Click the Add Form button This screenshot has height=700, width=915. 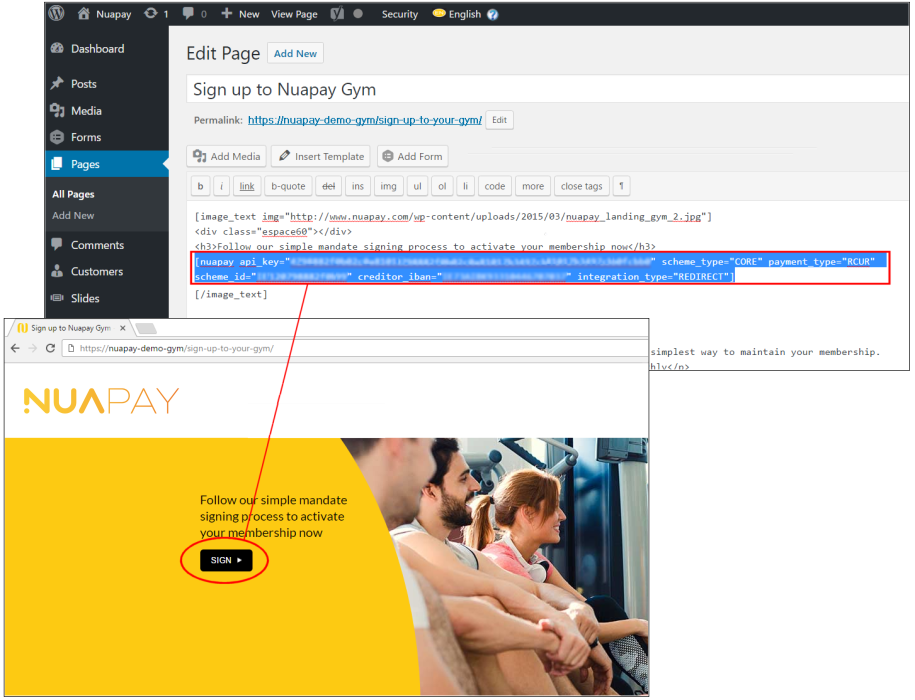click(x=413, y=156)
